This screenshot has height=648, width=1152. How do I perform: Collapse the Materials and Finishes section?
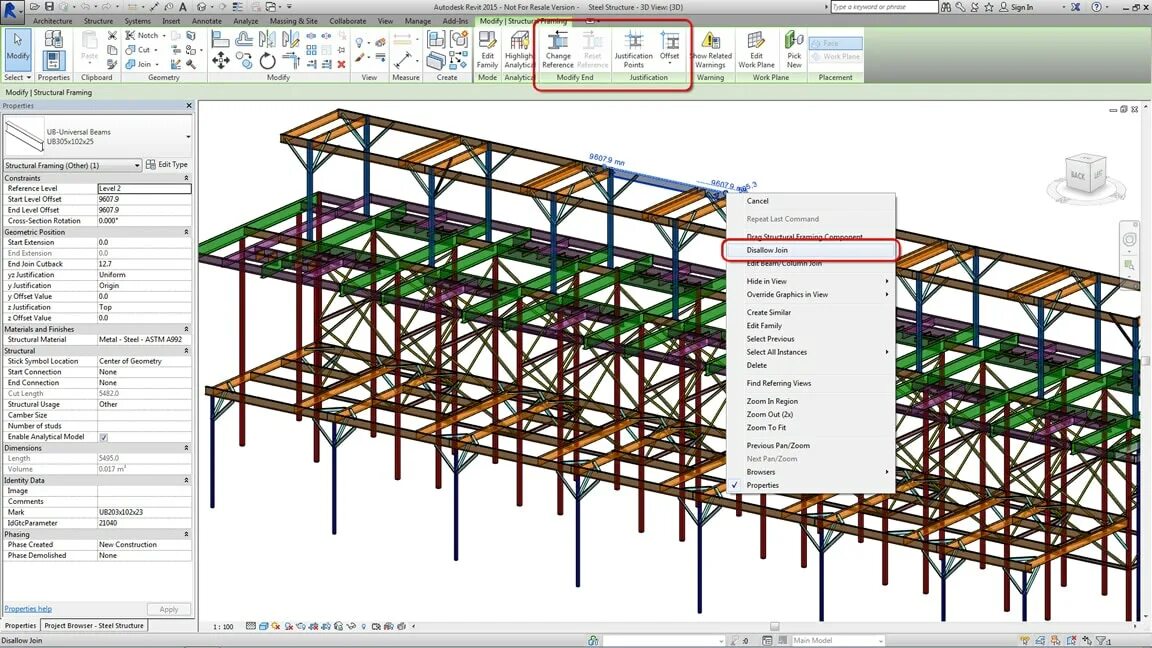186,329
